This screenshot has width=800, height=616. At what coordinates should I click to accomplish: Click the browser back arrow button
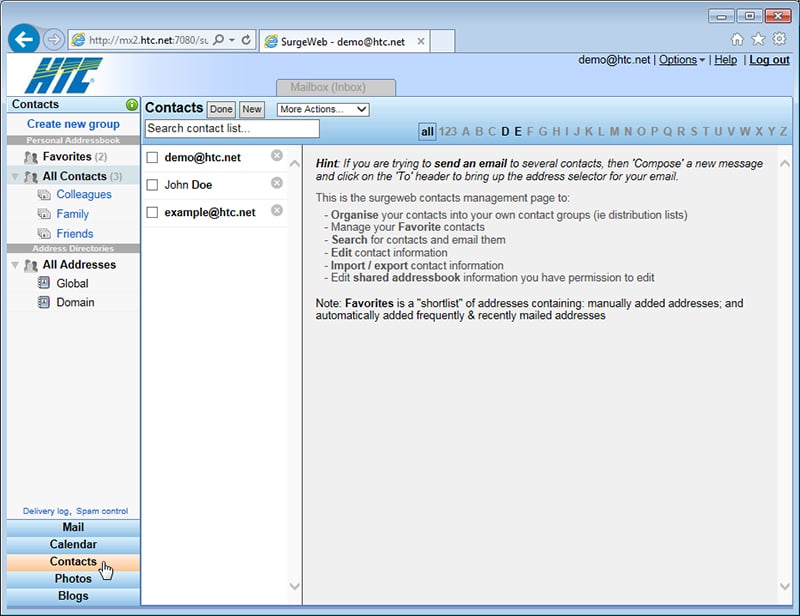[23, 39]
